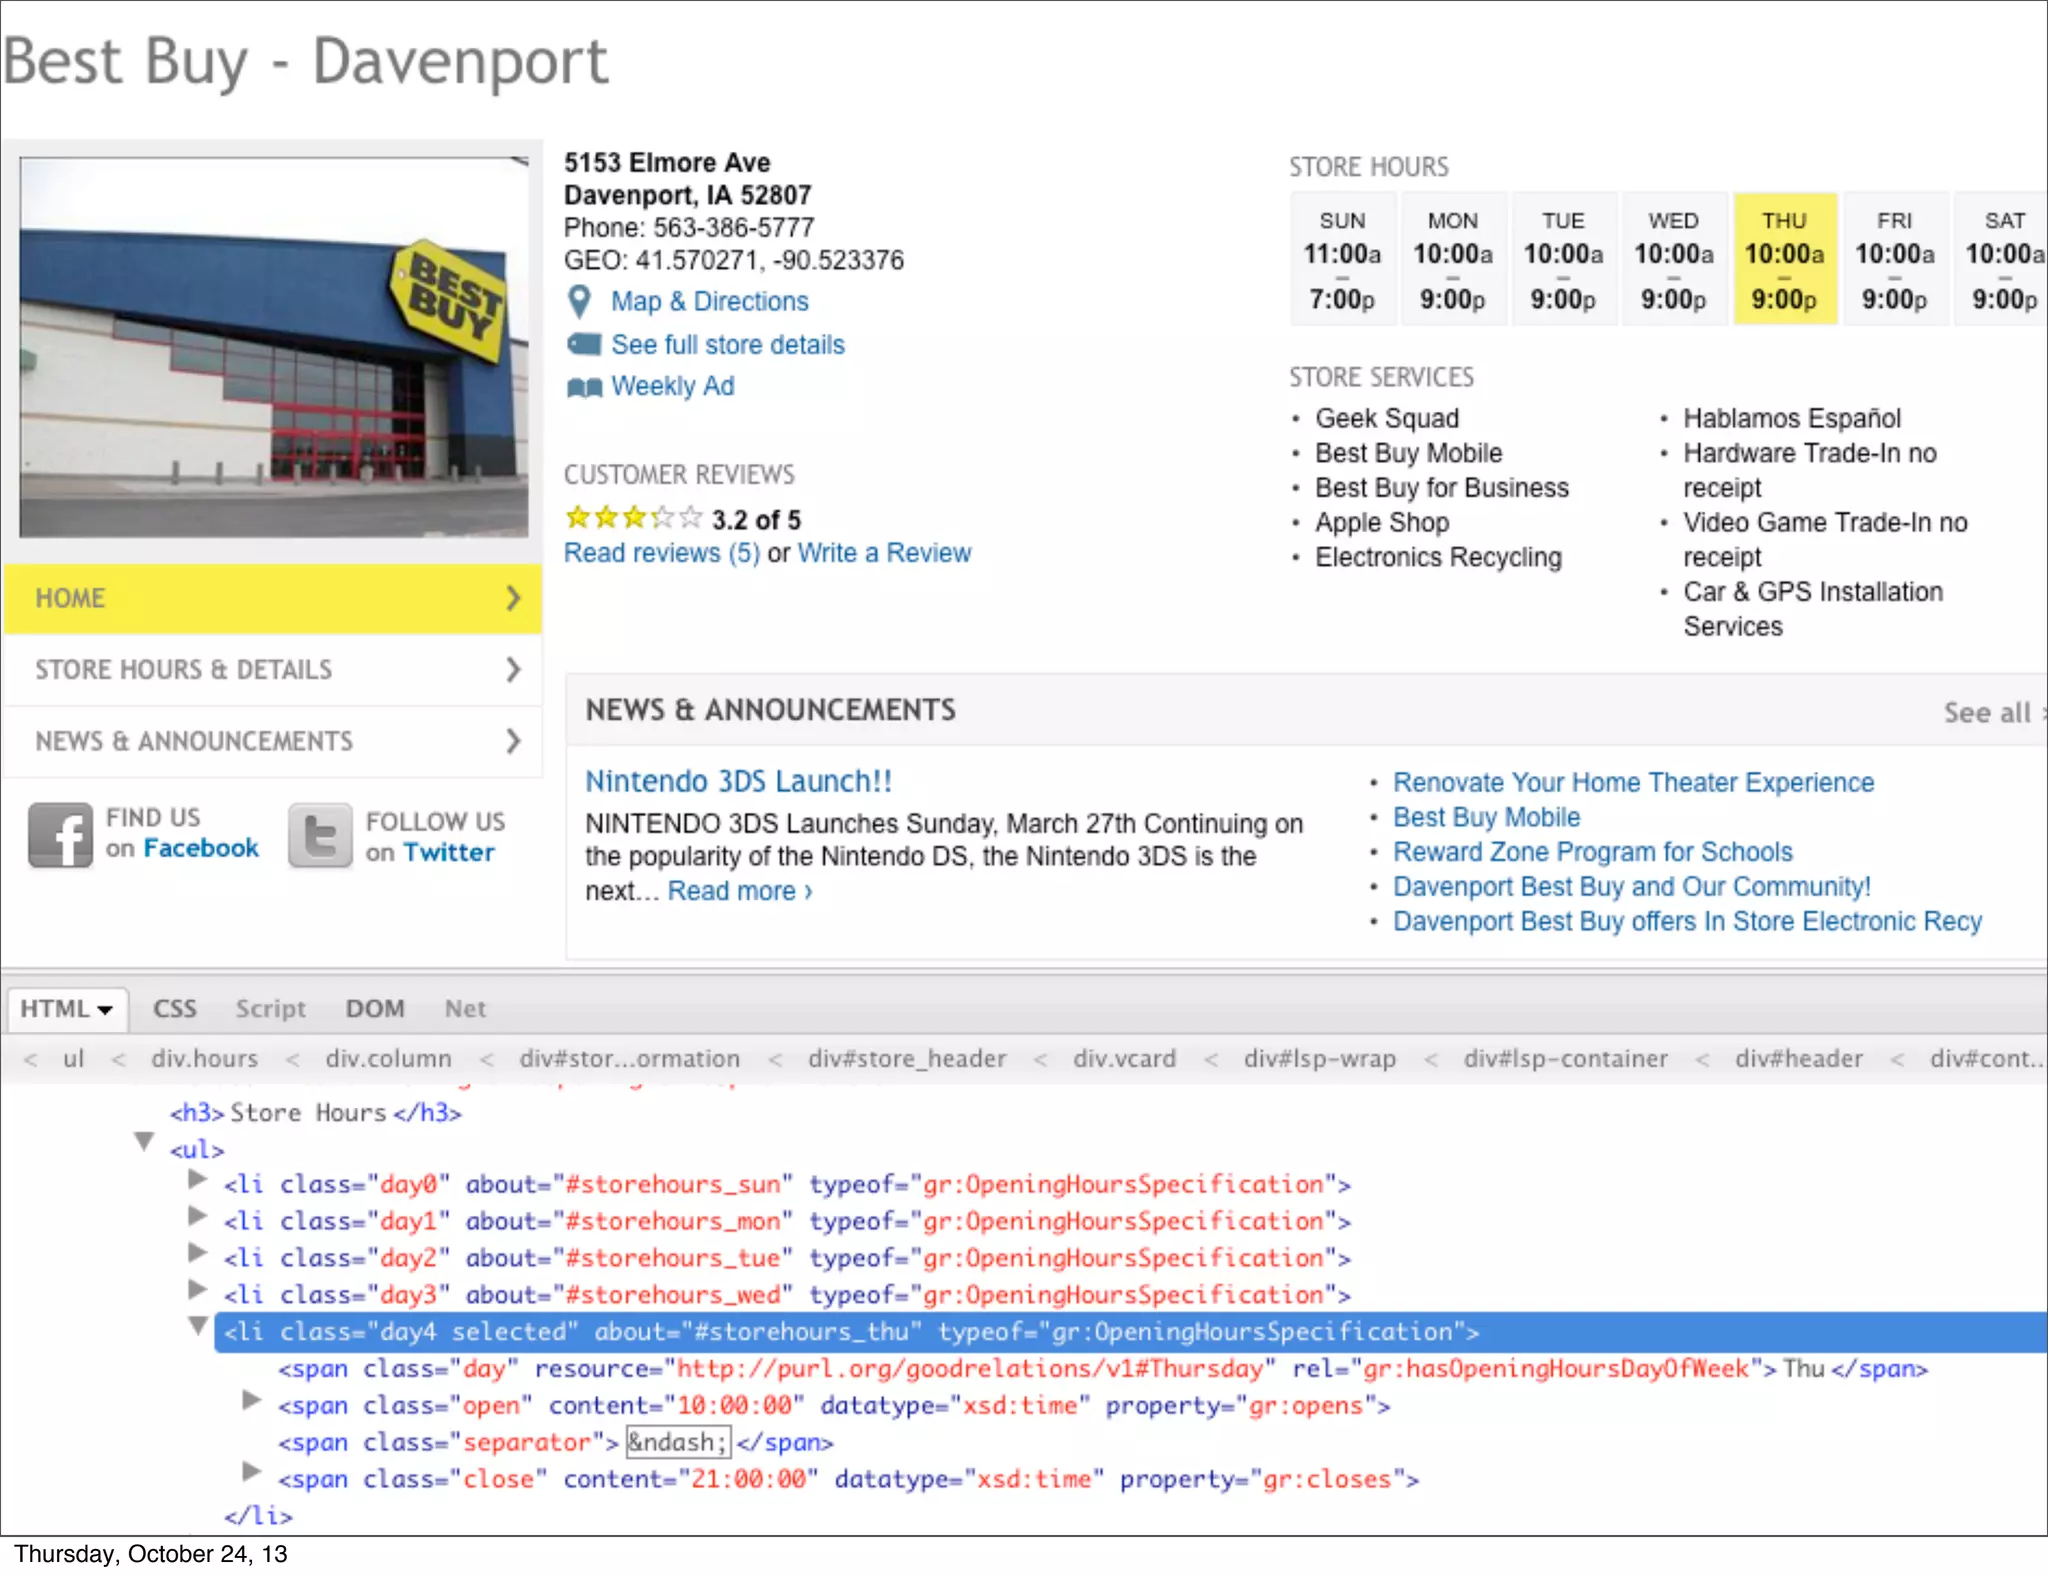Viewport: 2048px width, 1576px height.
Task: Select the highlighted THU store hours box
Action: 1784,259
